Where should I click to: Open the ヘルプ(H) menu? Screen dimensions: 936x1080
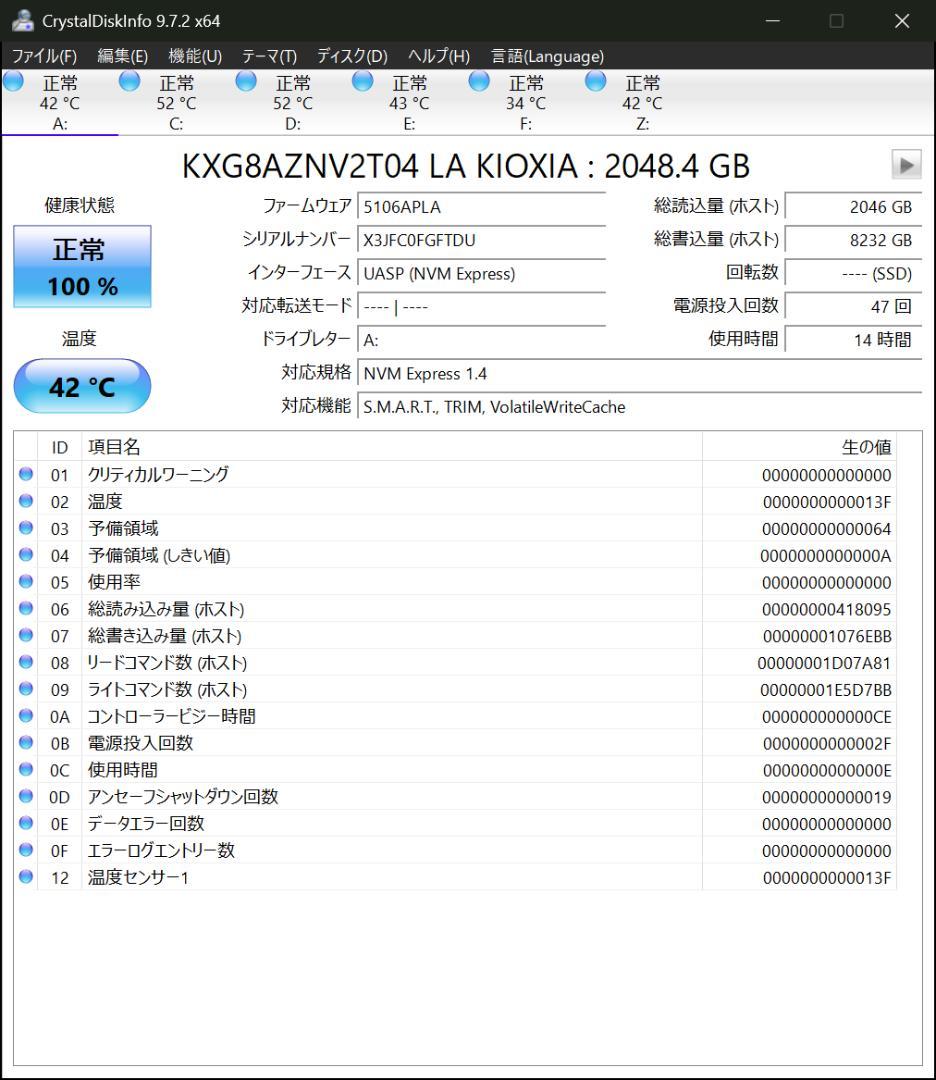tap(439, 56)
